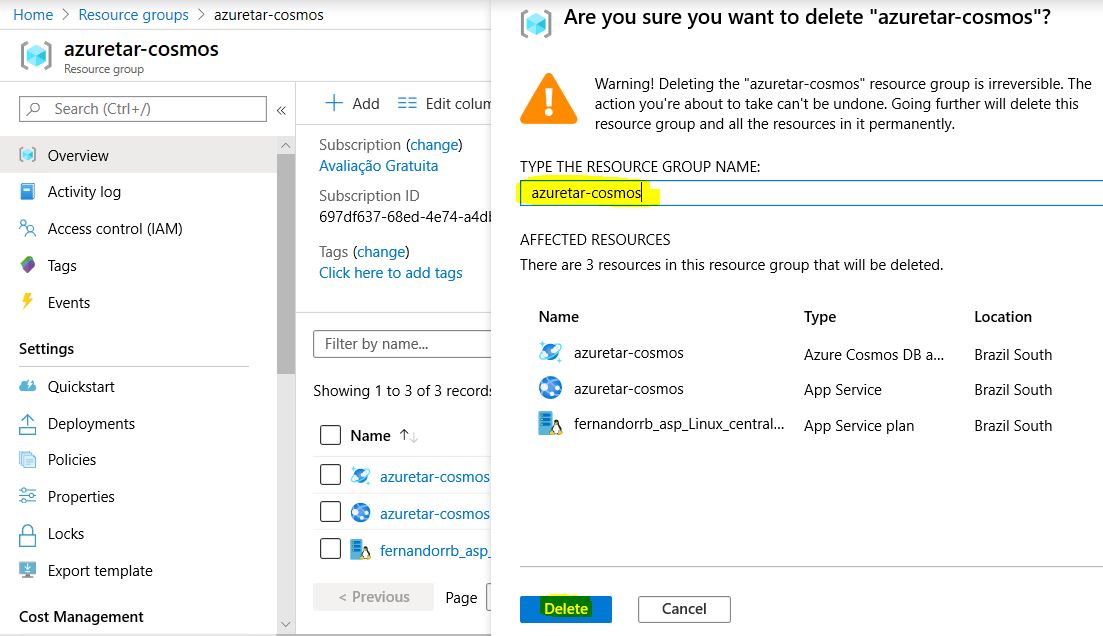
Task: Click the azuretar-cosmos resource group header icon
Action: click(x=36, y=56)
